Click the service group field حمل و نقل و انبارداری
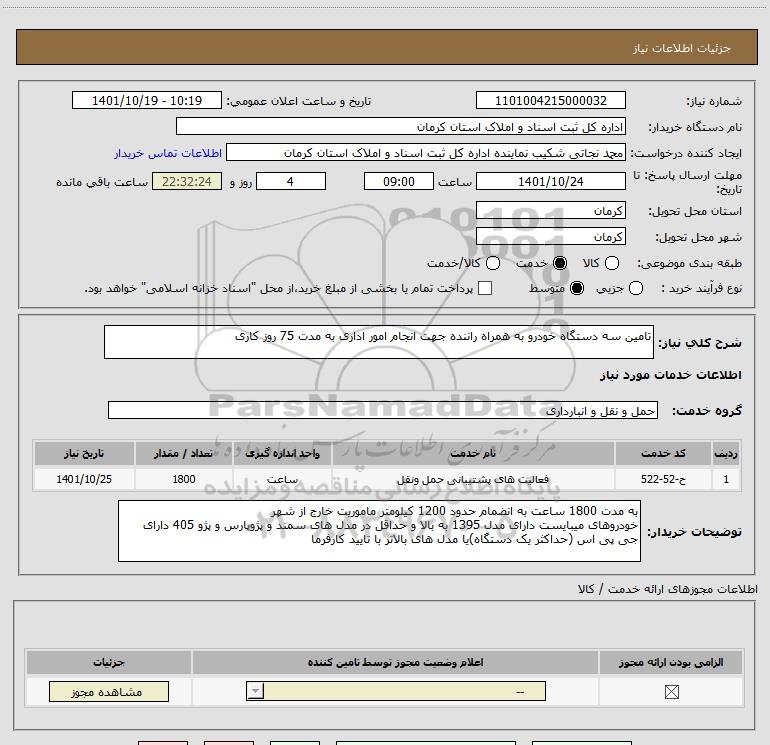This screenshot has width=770, height=745. pyautogui.click(x=383, y=411)
